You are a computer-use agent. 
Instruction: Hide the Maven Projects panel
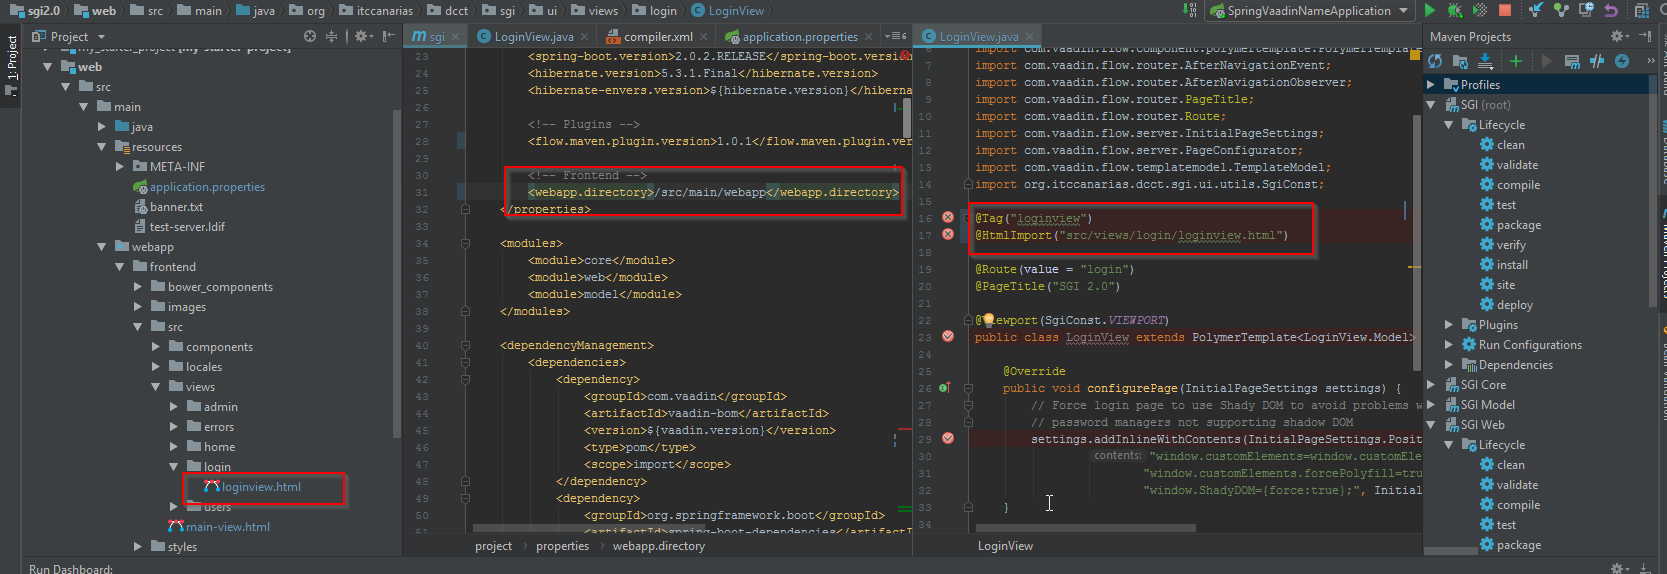[1645, 36]
